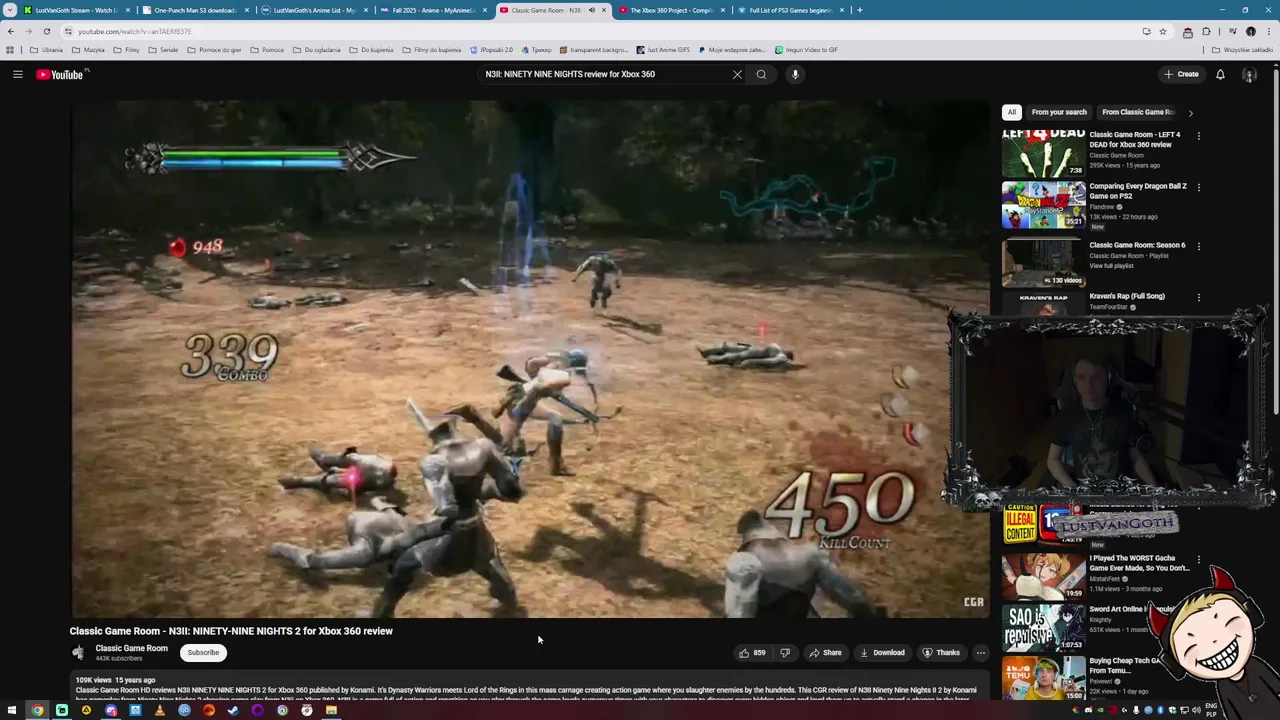
Task: Open more actions ellipsis under video
Action: pos(980,653)
